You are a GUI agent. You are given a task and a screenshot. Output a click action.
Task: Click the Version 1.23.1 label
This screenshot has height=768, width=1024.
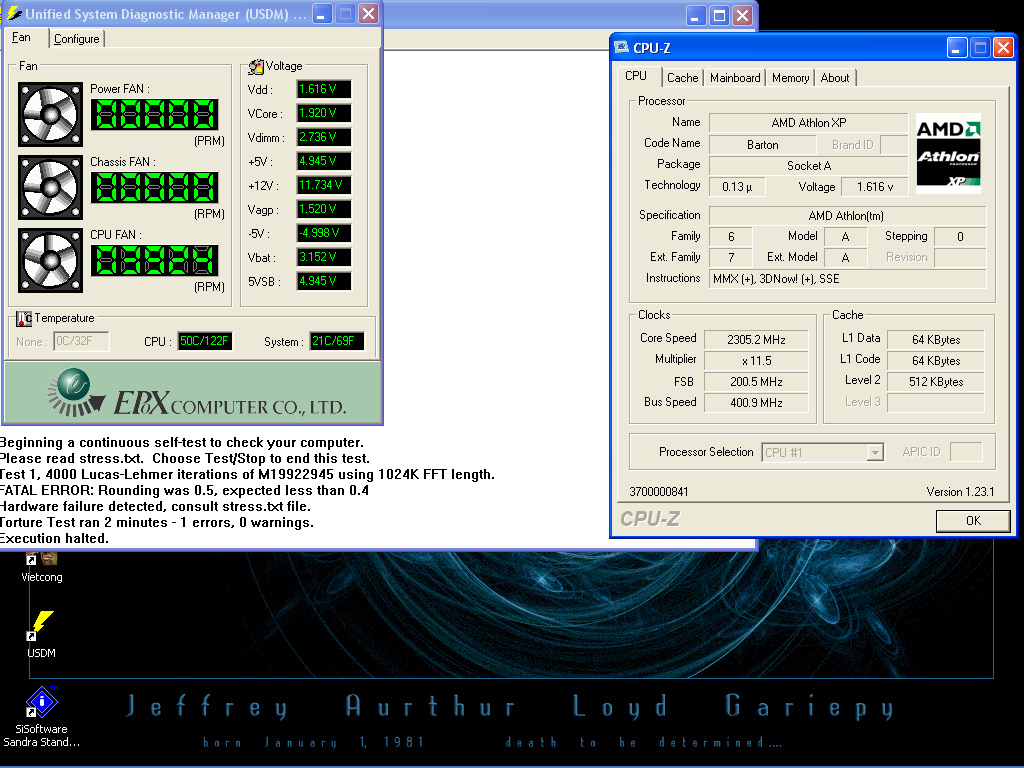click(960, 492)
